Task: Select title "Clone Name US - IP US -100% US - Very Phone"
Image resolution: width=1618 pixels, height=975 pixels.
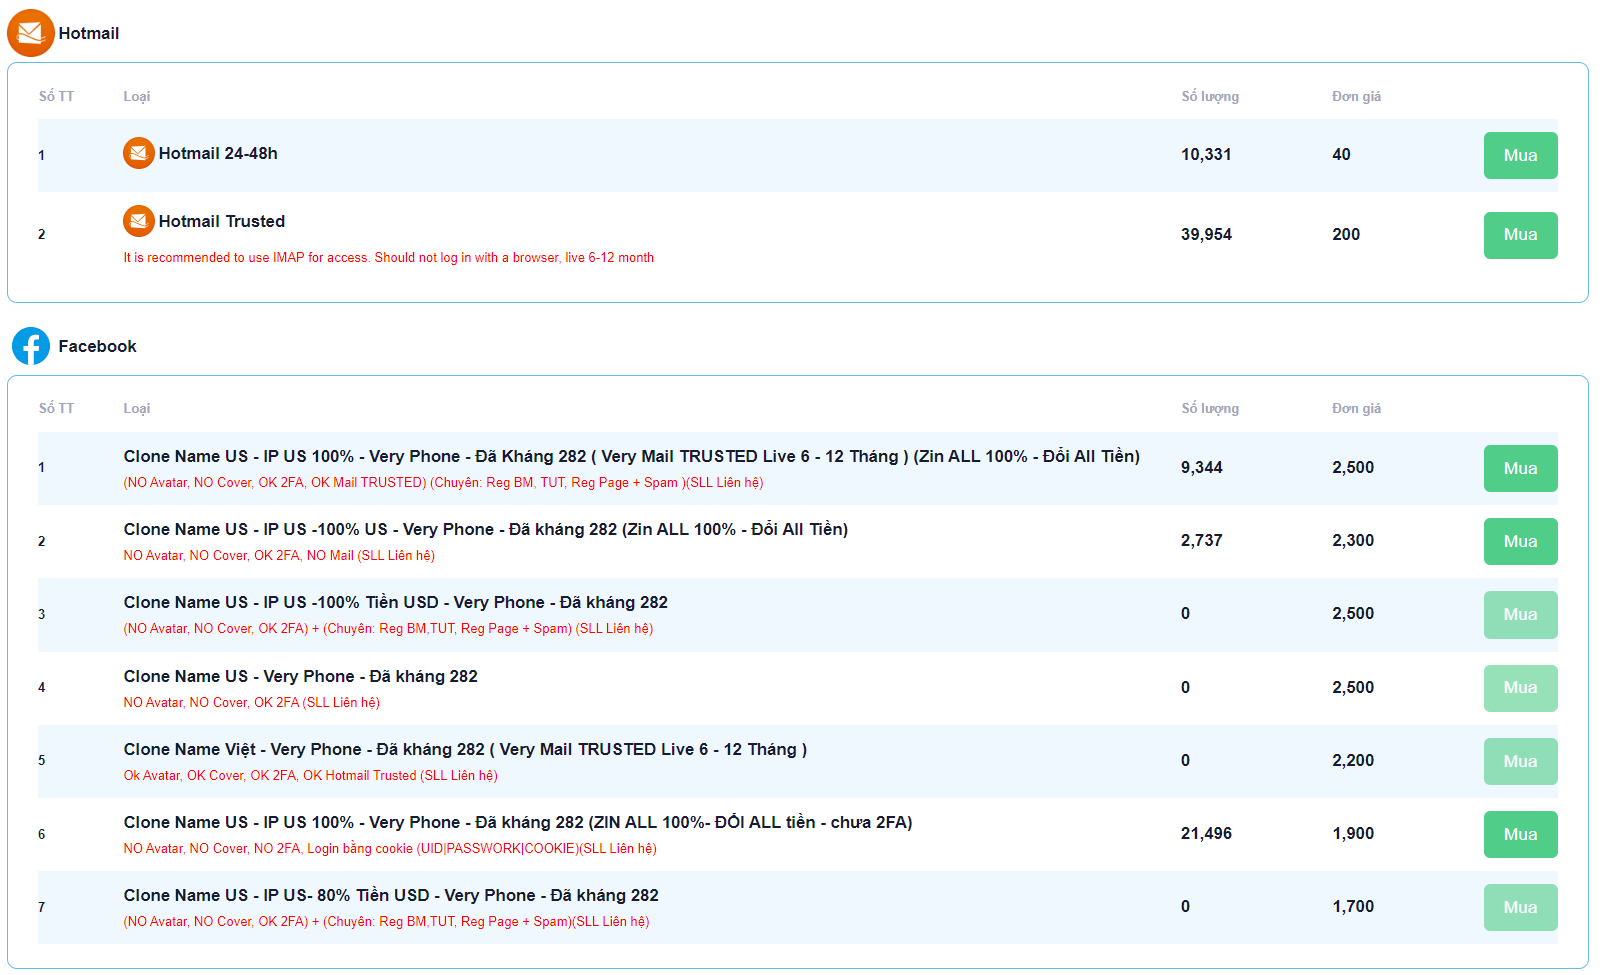Action: click(486, 529)
